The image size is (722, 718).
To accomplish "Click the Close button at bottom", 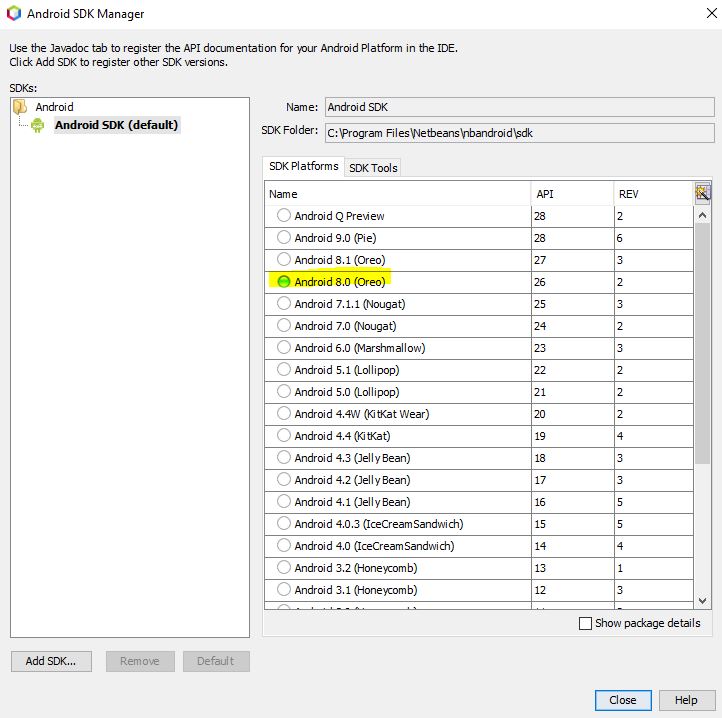I will pos(623,700).
